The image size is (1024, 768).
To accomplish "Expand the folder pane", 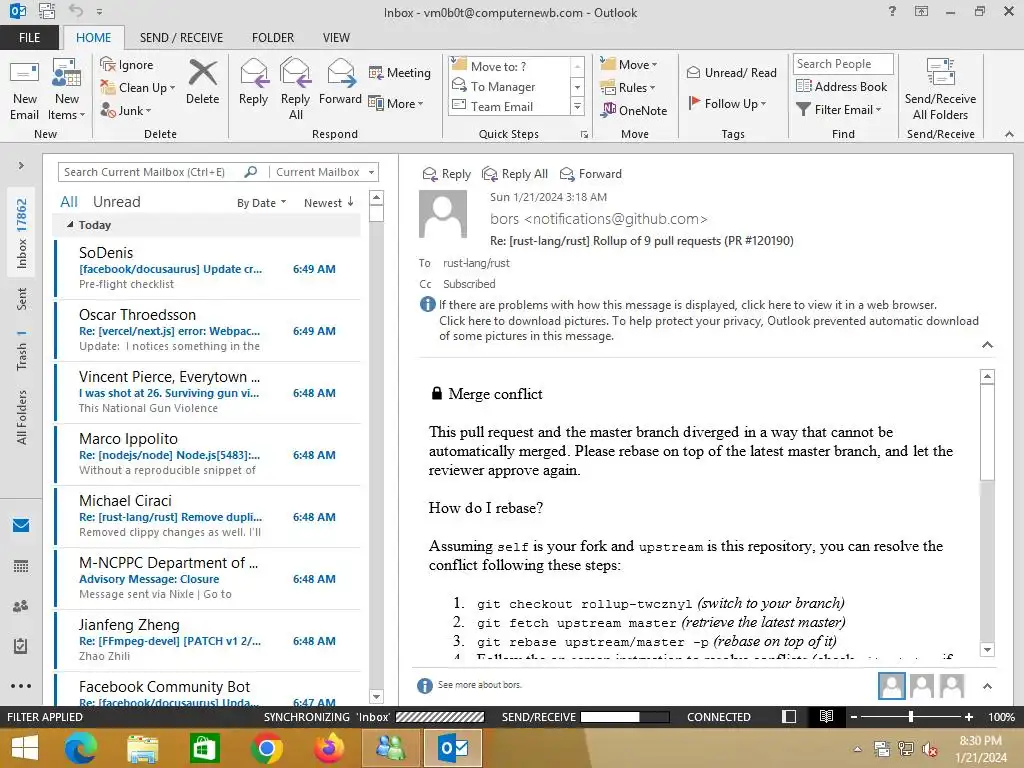I will tap(21, 165).
